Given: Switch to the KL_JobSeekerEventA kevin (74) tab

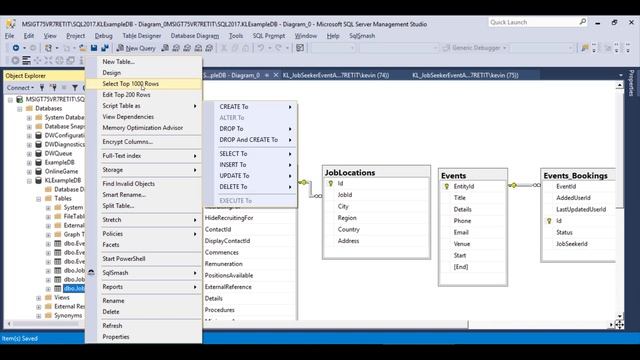Looking at the screenshot, I should click(x=336, y=75).
